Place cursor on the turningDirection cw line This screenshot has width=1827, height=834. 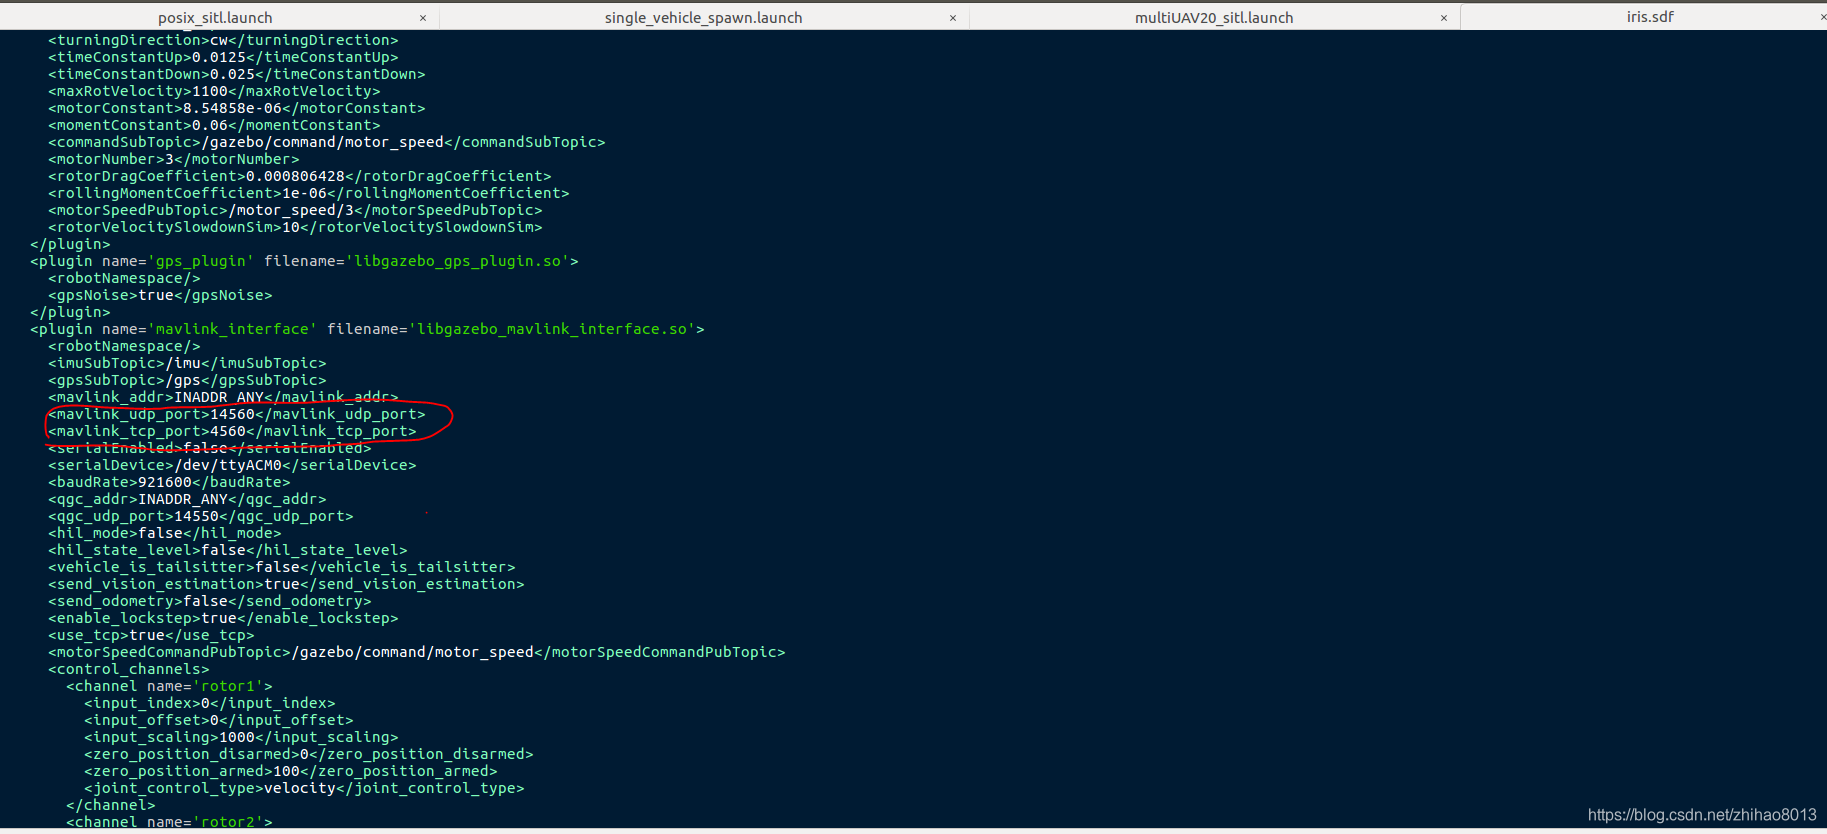coord(223,40)
